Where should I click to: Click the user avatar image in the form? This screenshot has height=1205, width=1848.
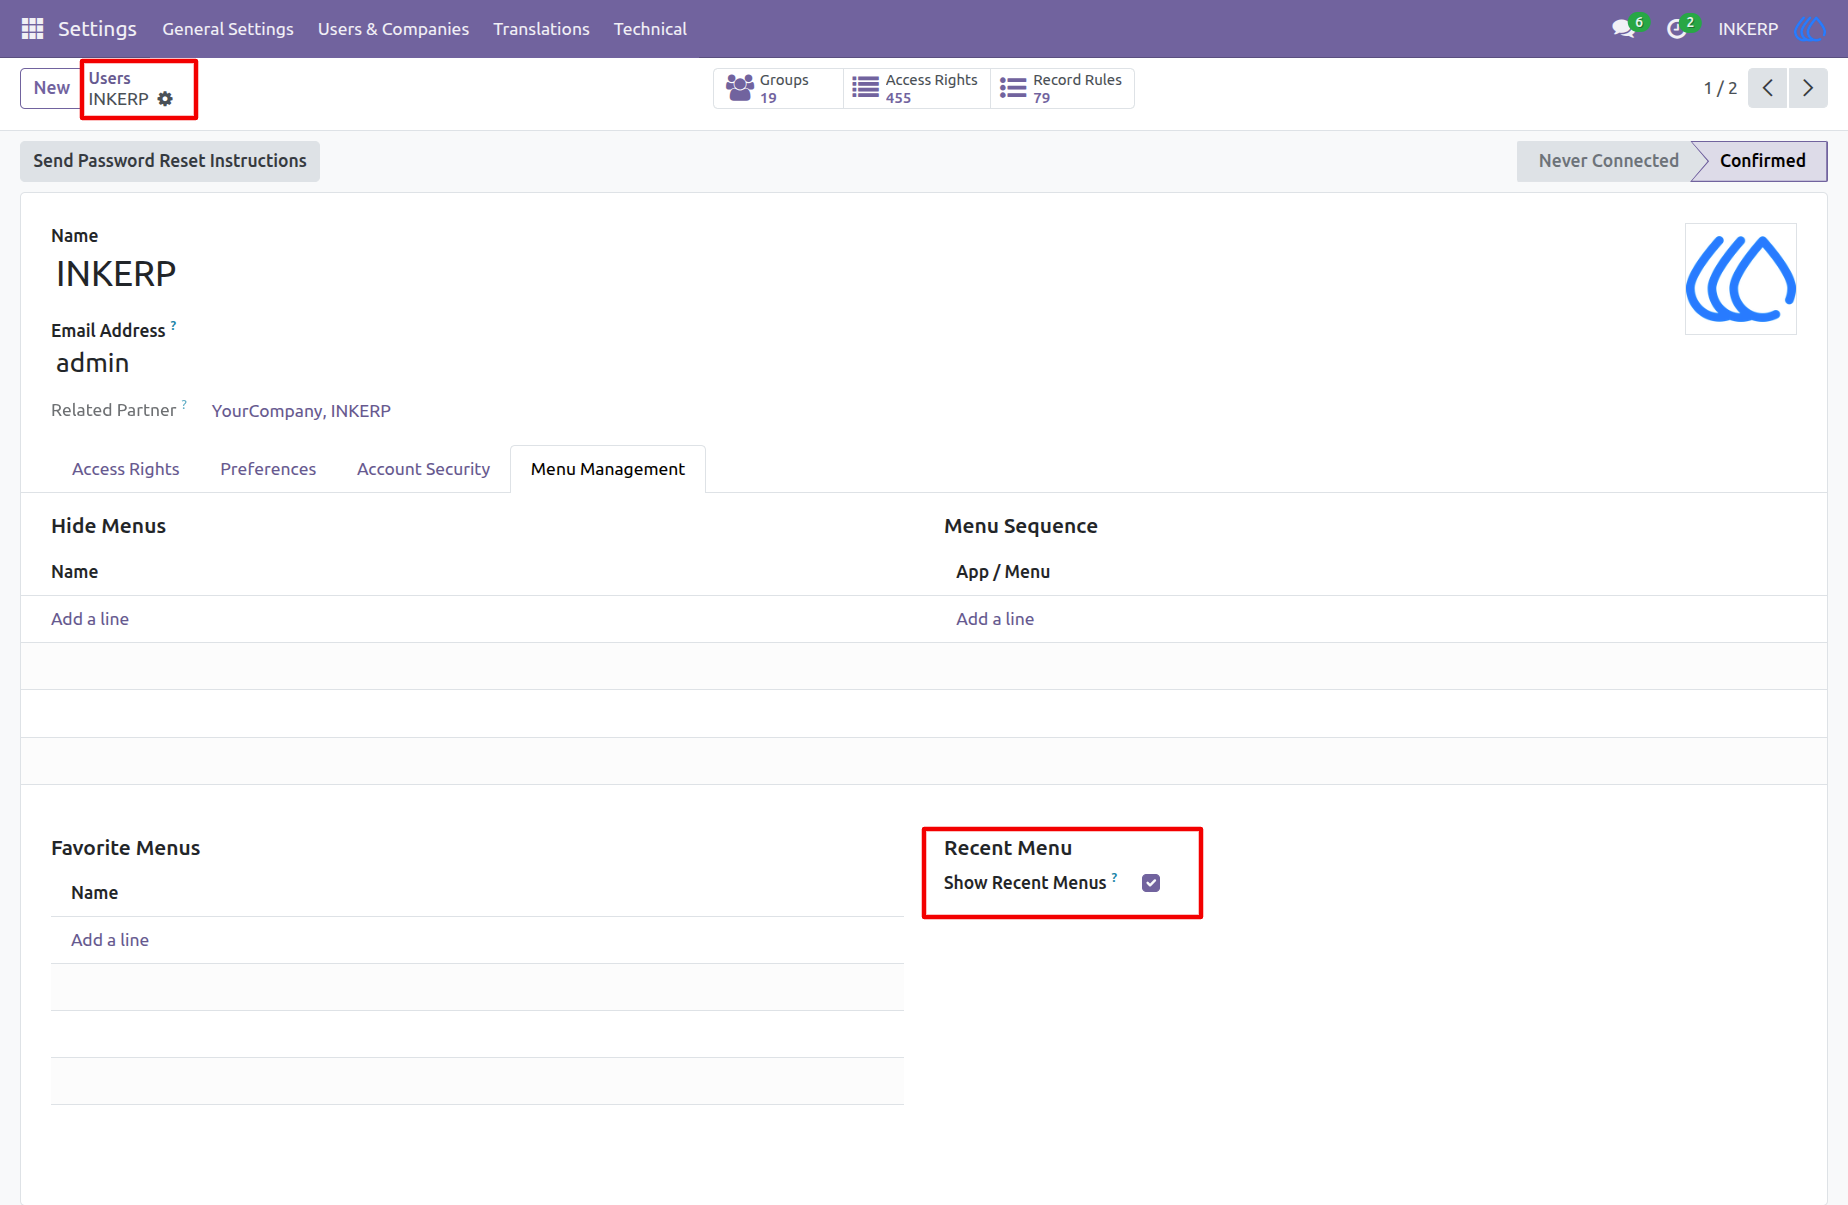[x=1741, y=279]
